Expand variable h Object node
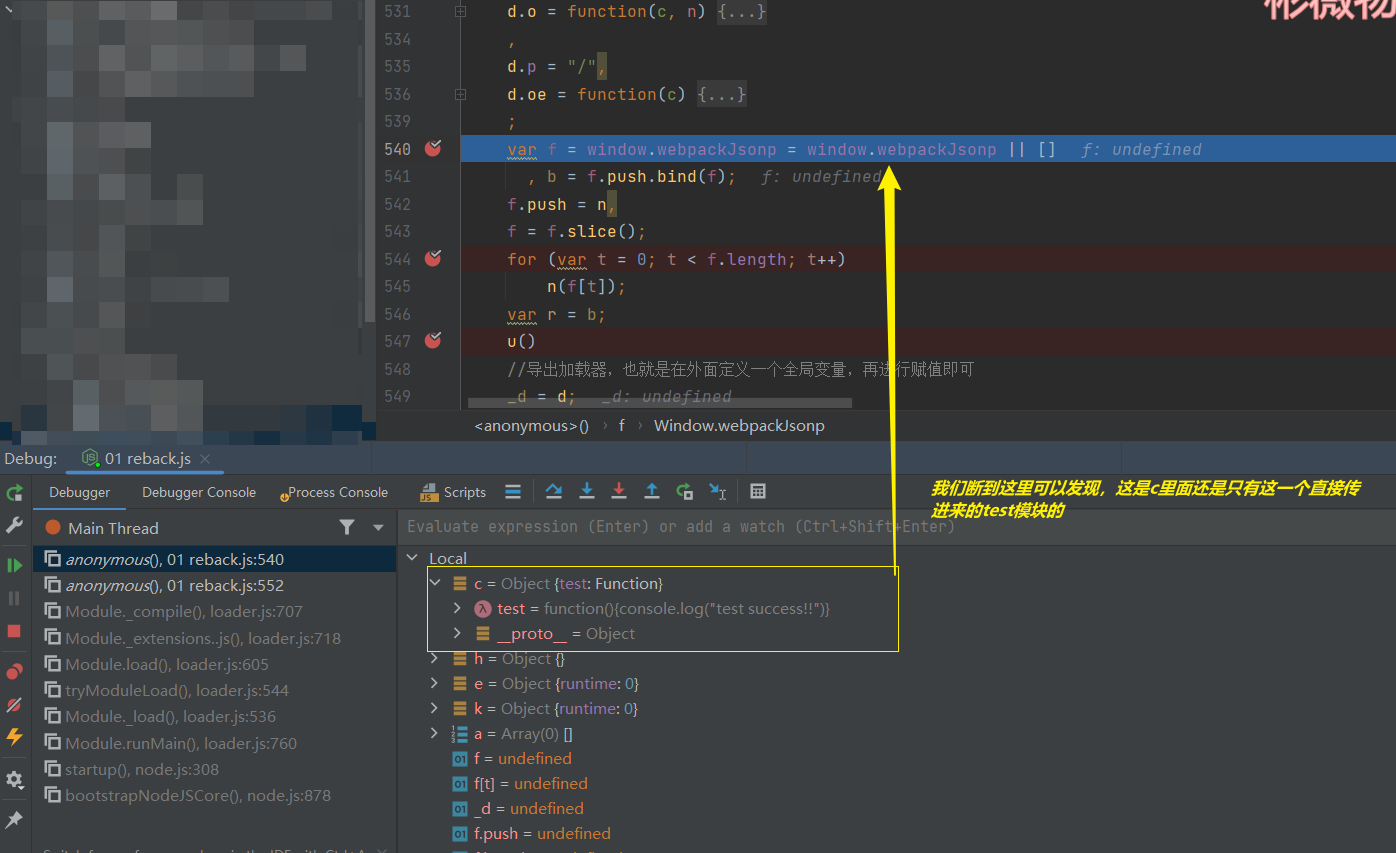Image resolution: width=1396 pixels, height=853 pixels. tap(434, 658)
